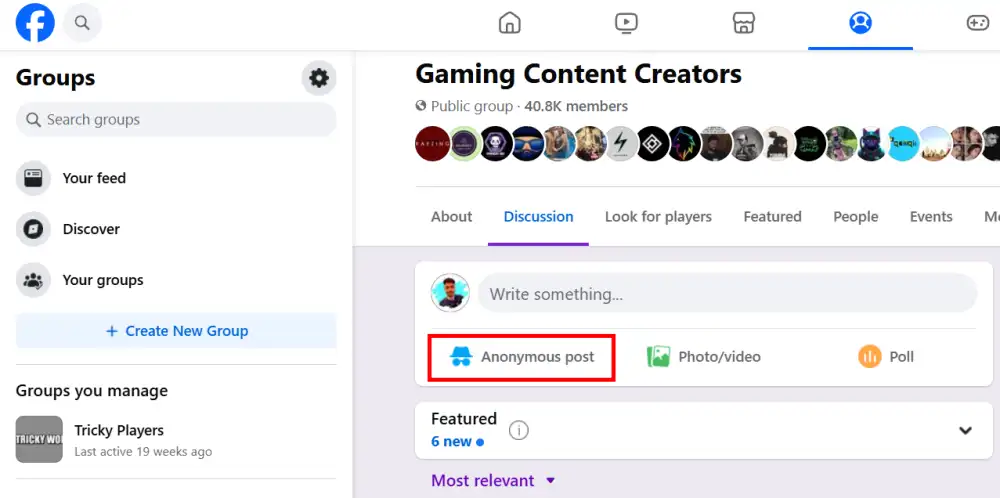Start an Anonymous post
1000x498 pixels.
[522, 357]
